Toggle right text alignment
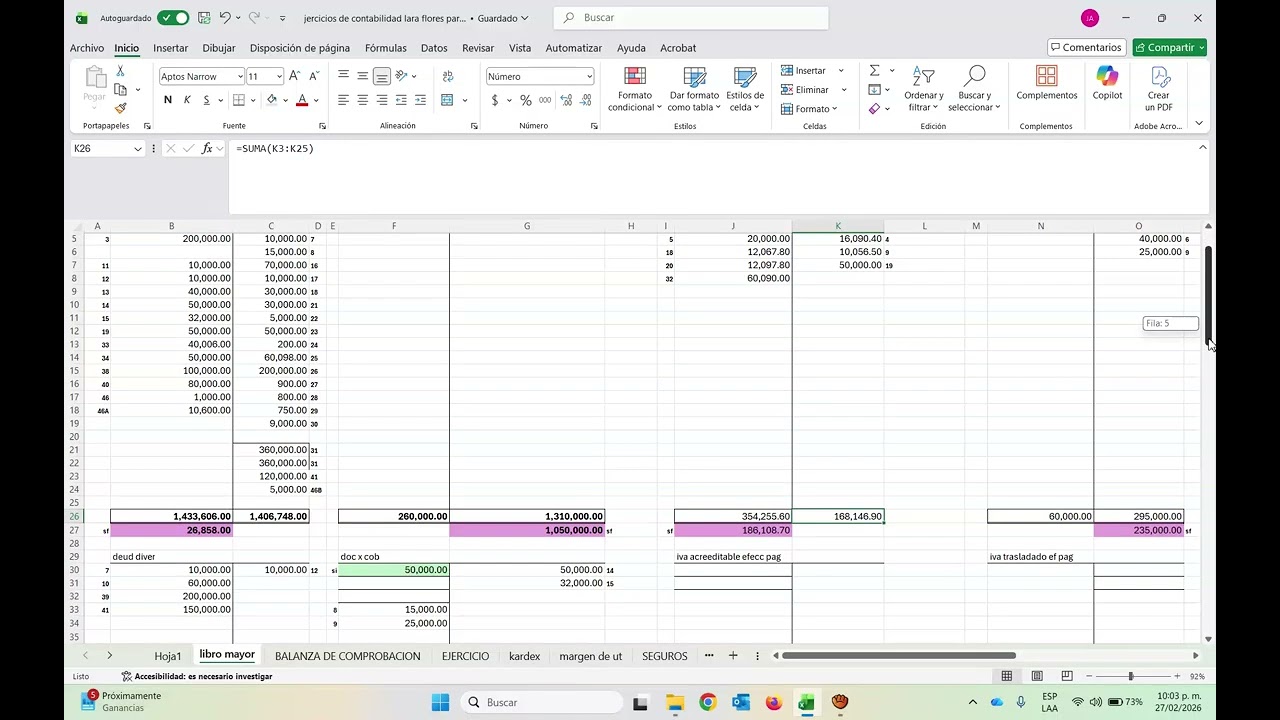The width and height of the screenshot is (1280, 720). tap(381, 100)
